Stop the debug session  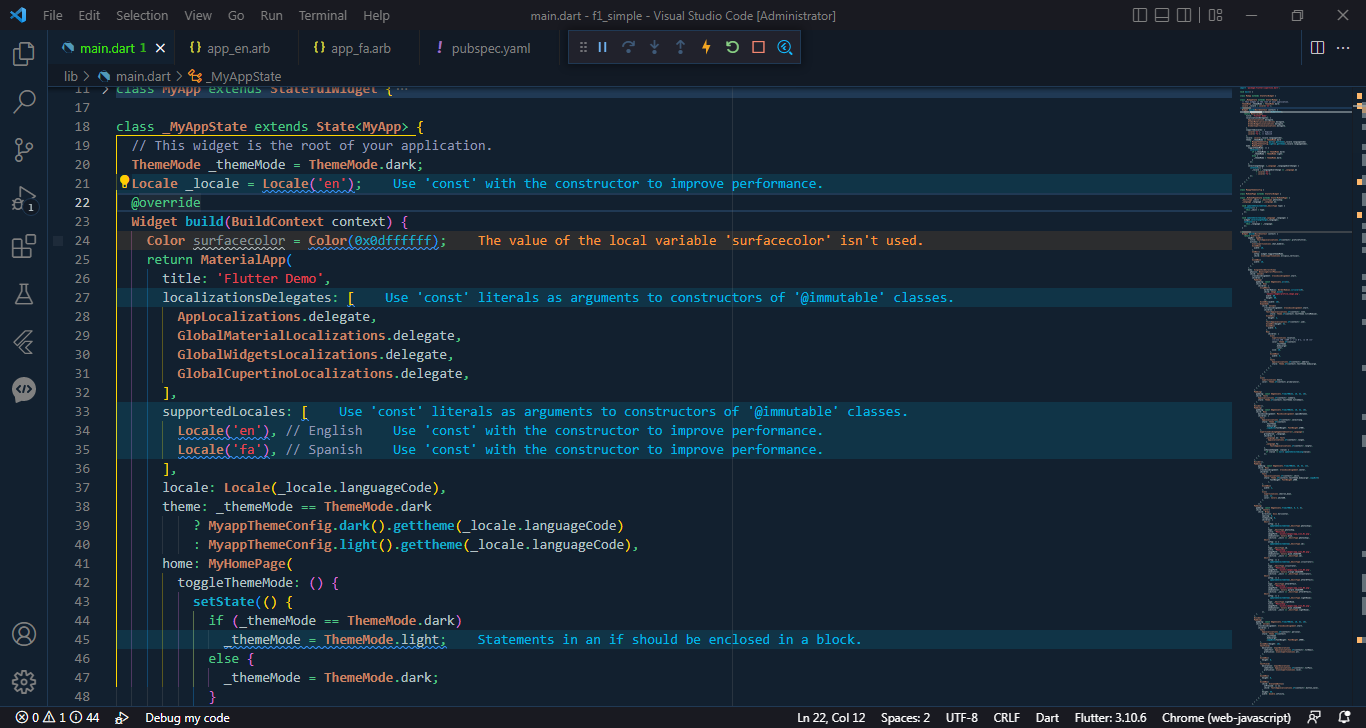pyautogui.click(x=758, y=47)
